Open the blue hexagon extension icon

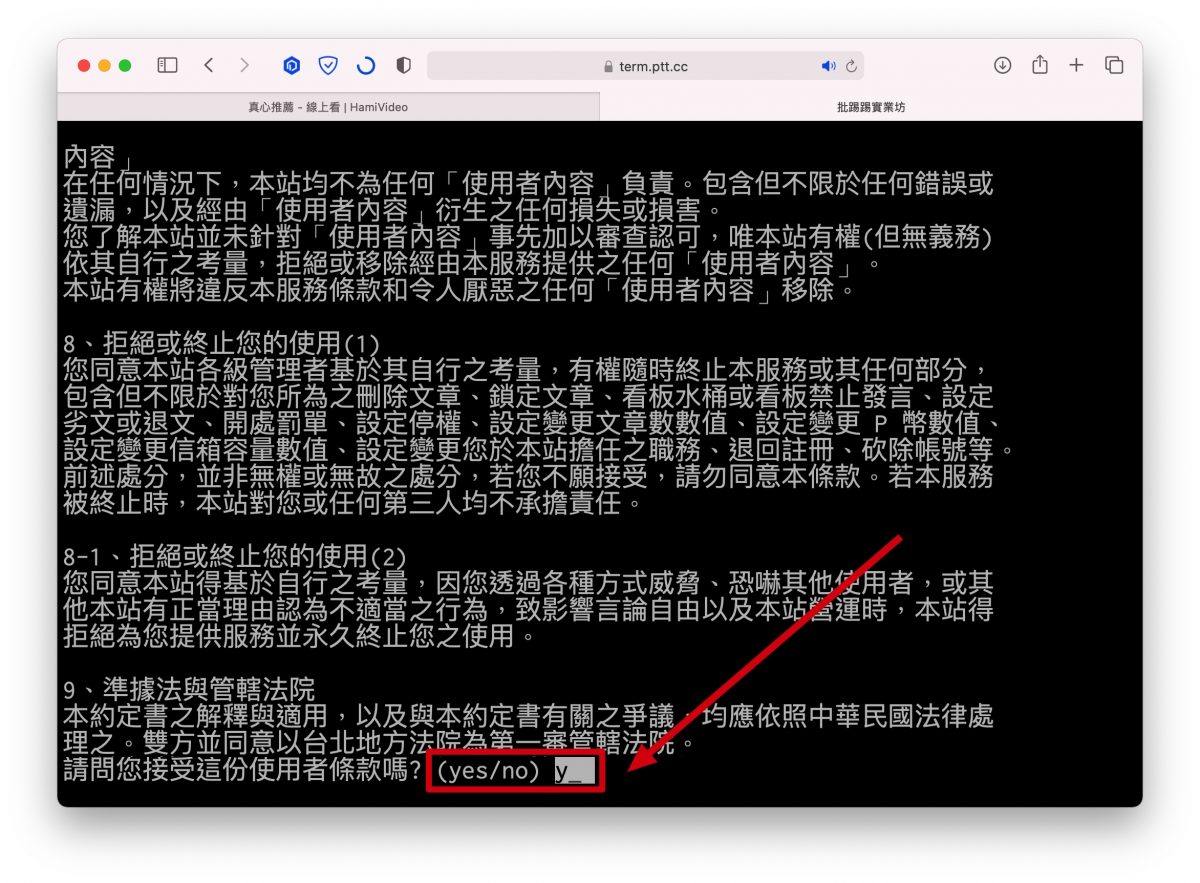coord(291,66)
